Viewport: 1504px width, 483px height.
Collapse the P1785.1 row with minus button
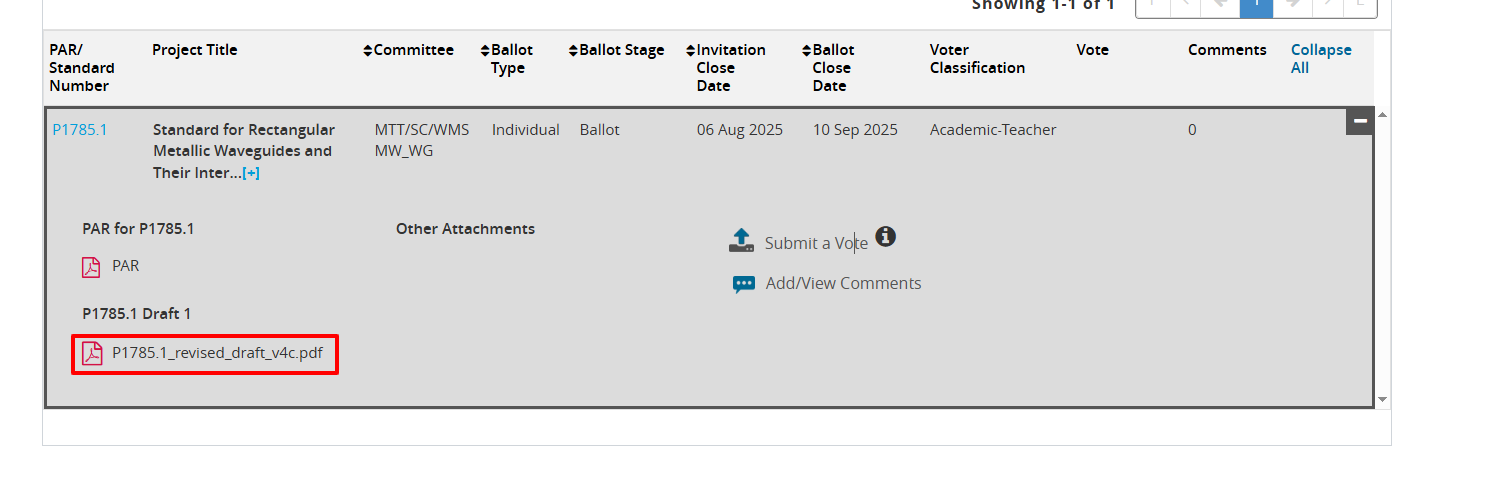coord(1359,121)
